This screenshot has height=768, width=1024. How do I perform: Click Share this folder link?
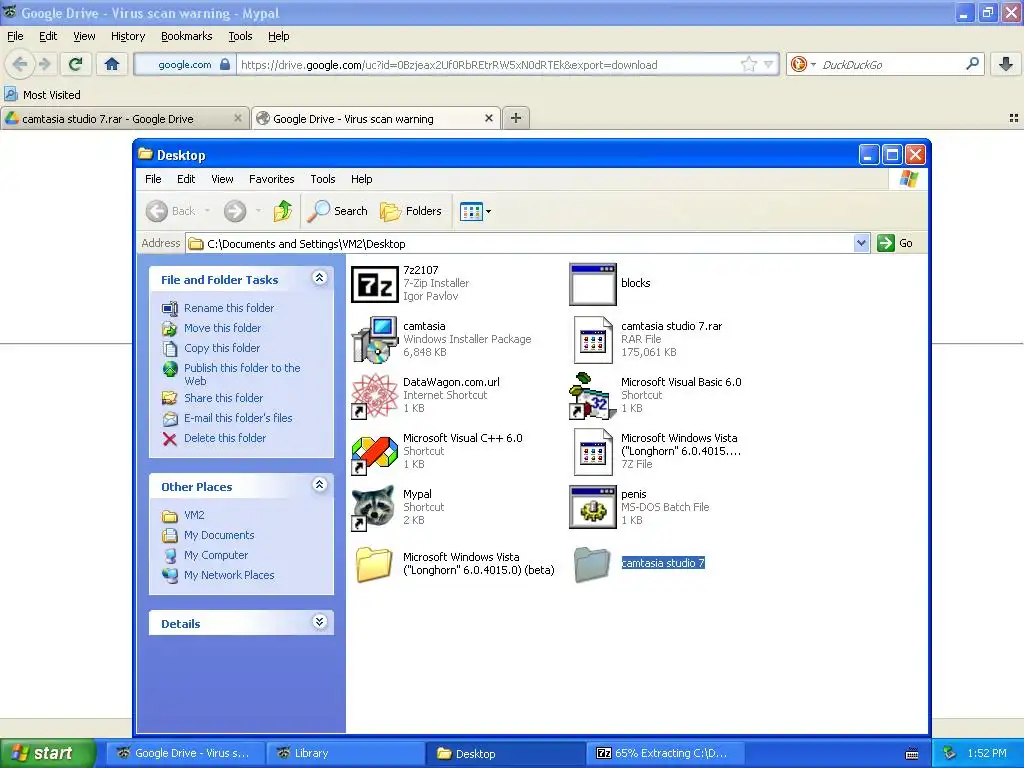[223, 398]
